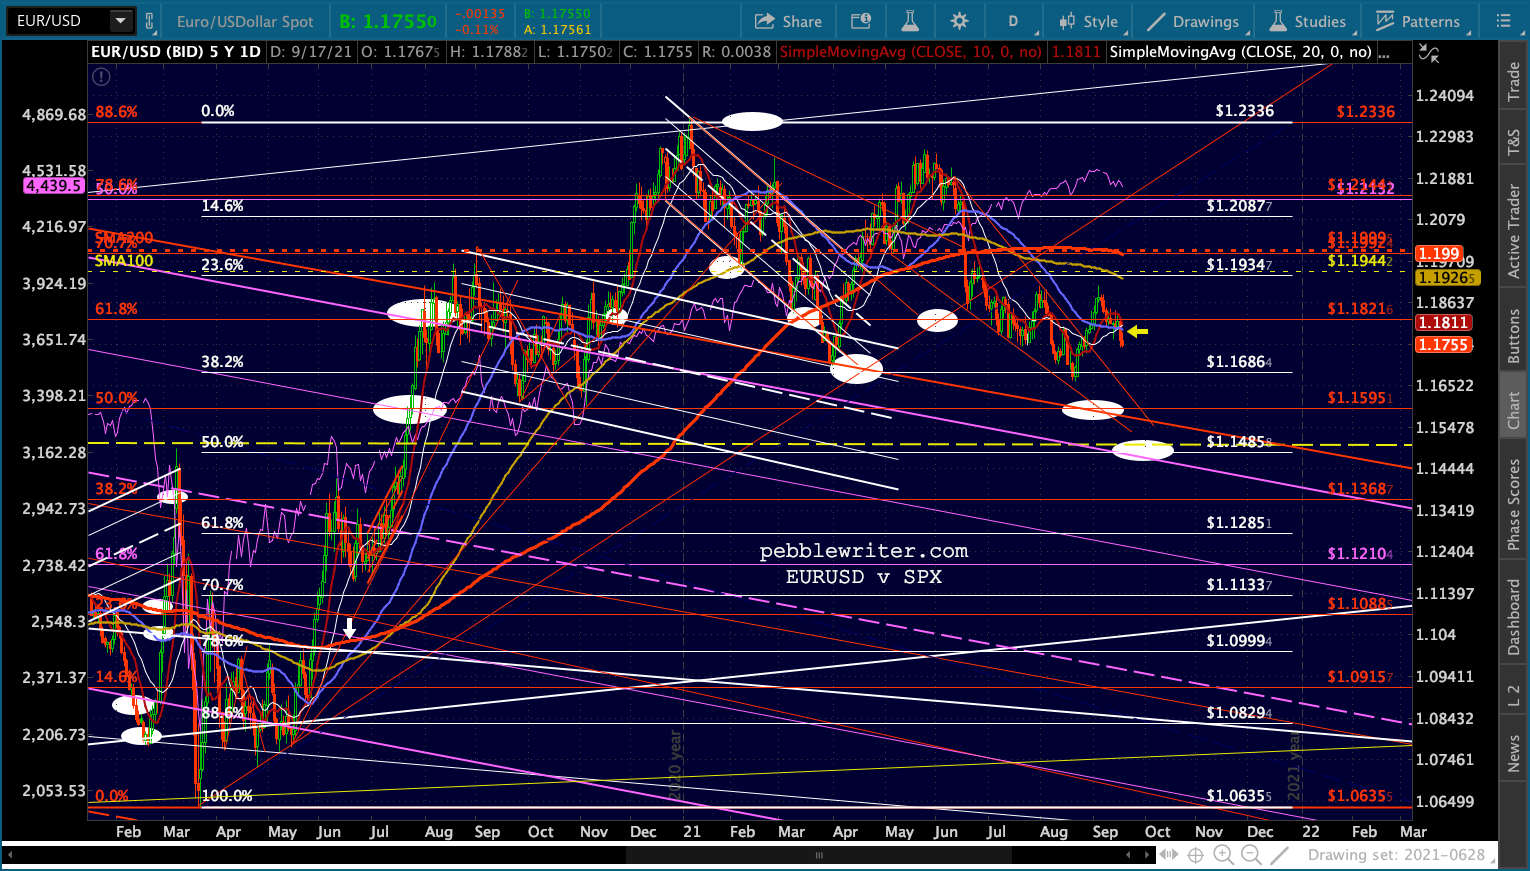Image resolution: width=1530 pixels, height=871 pixels.
Task: Click the yellow 1.1926 price bubble
Action: pyautogui.click(x=1446, y=277)
